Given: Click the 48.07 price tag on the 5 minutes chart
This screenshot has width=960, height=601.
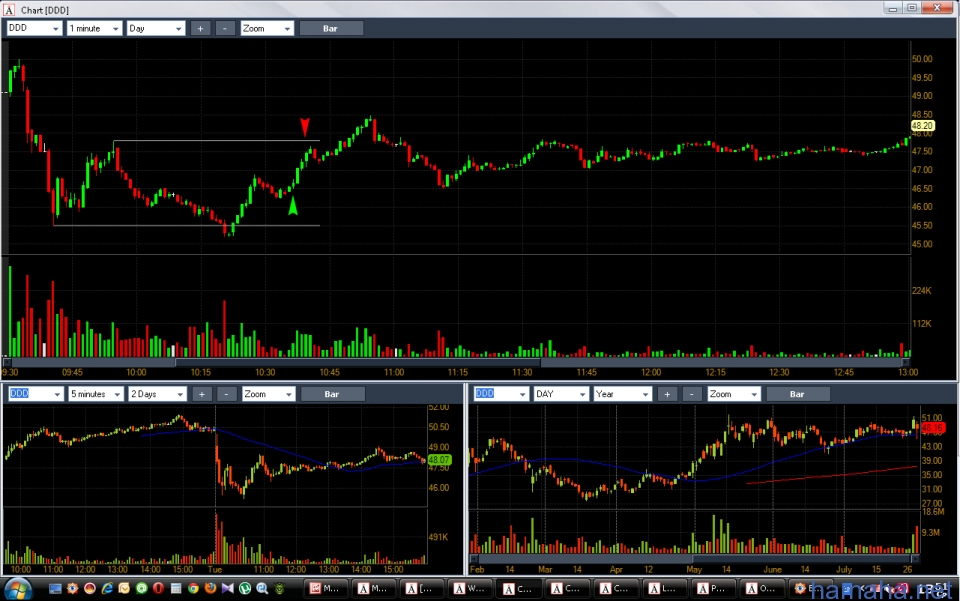Looking at the screenshot, I should tap(439, 460).
